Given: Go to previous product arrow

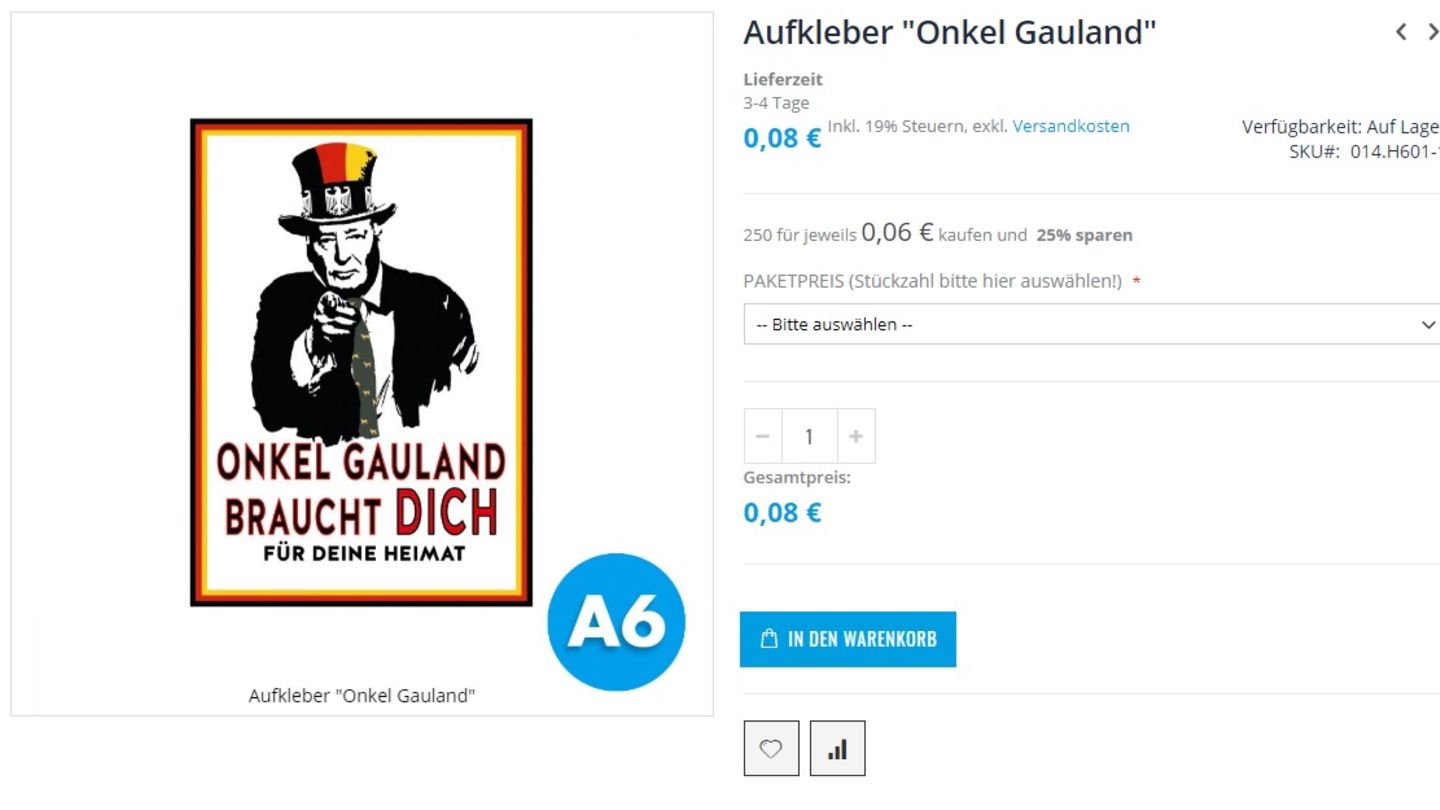Looking at the screenshot, I should [x=1402, y=32].
